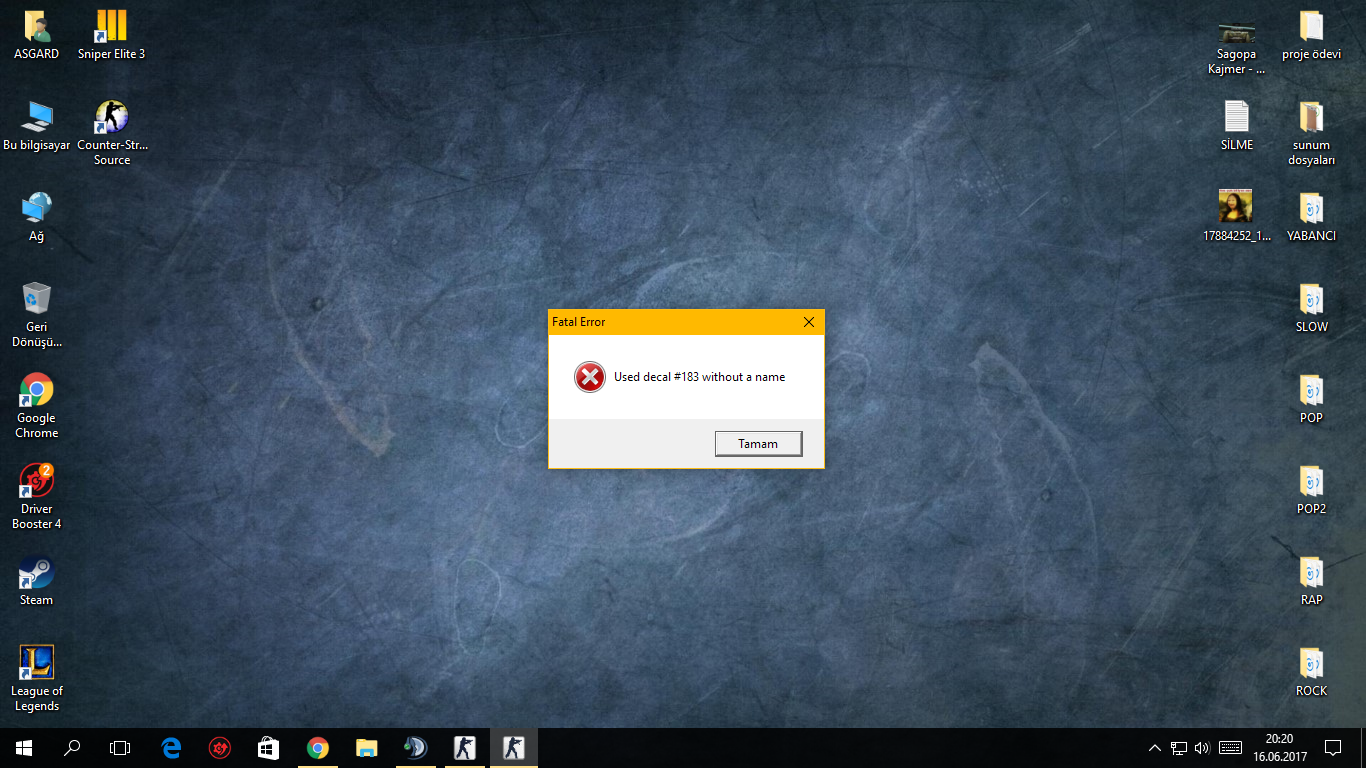Select the League of Legends shortcut
1366x768 pixels.
pyautogui.click(x=37, y=679)
